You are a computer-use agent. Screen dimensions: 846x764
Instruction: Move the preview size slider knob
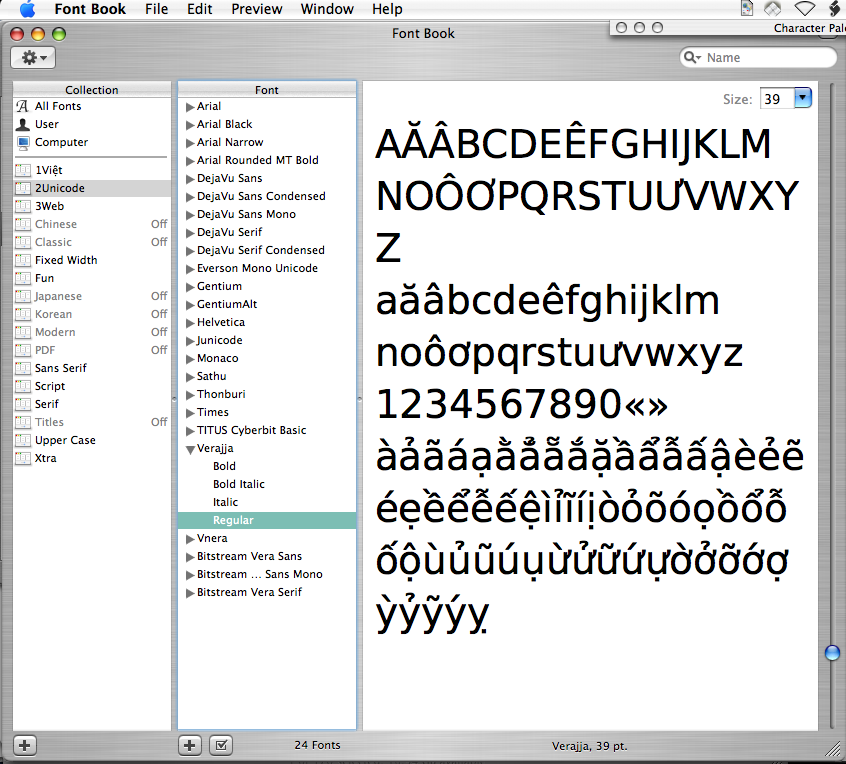[x=833, y=653]
